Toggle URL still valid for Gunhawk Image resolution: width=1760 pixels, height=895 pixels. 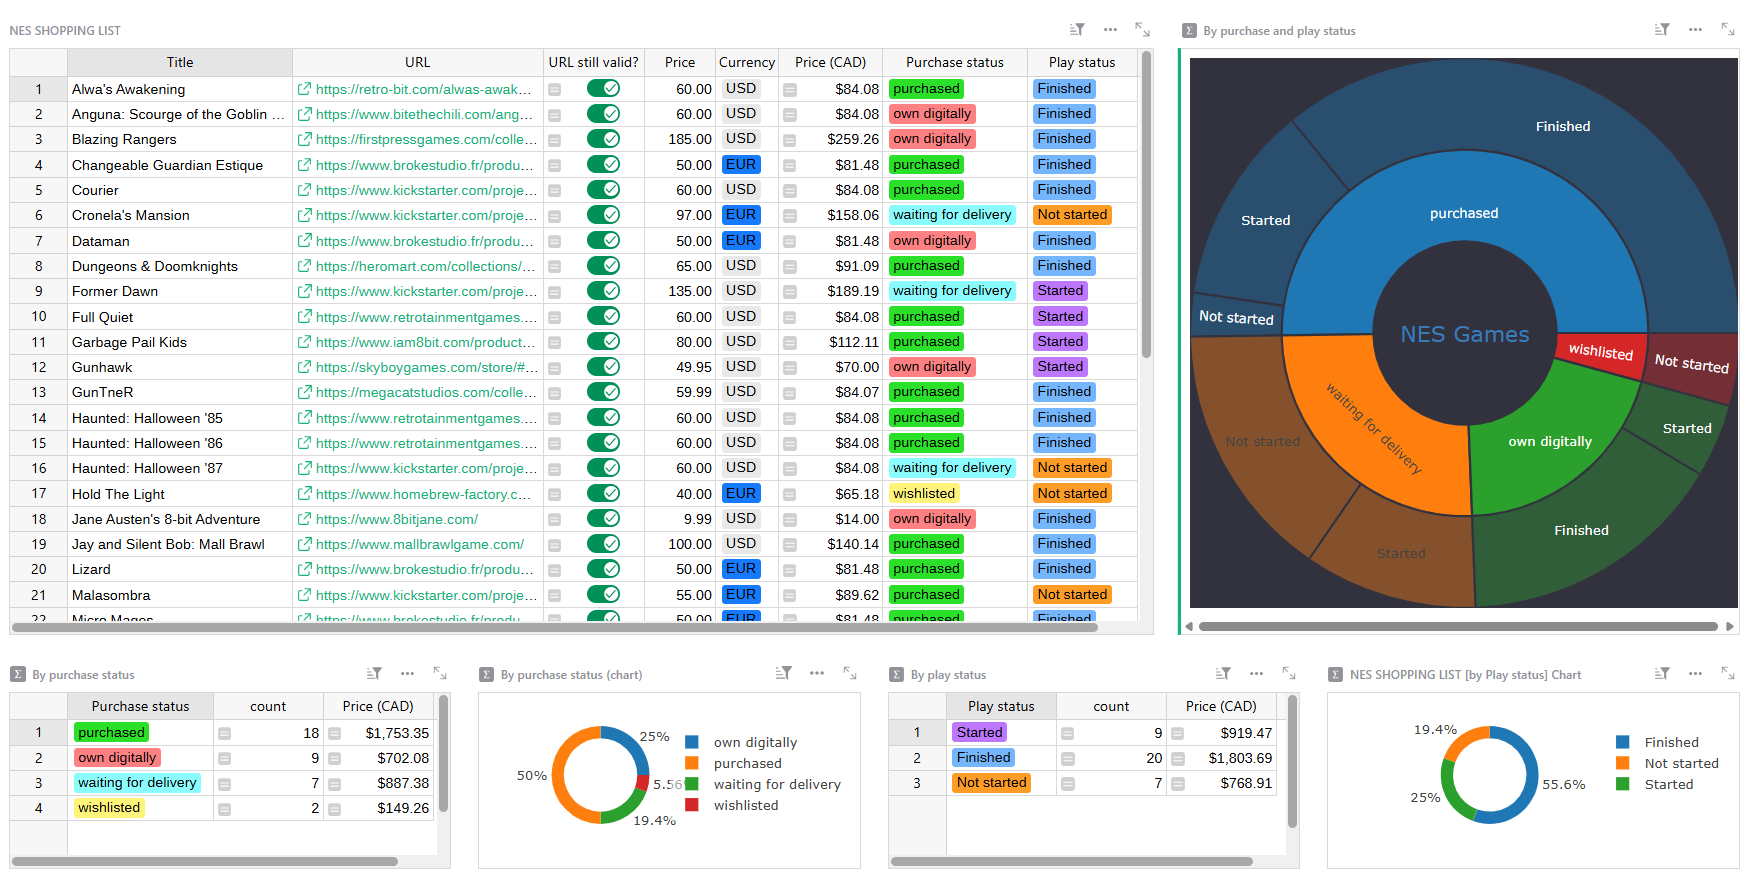[x=603, y=367]
